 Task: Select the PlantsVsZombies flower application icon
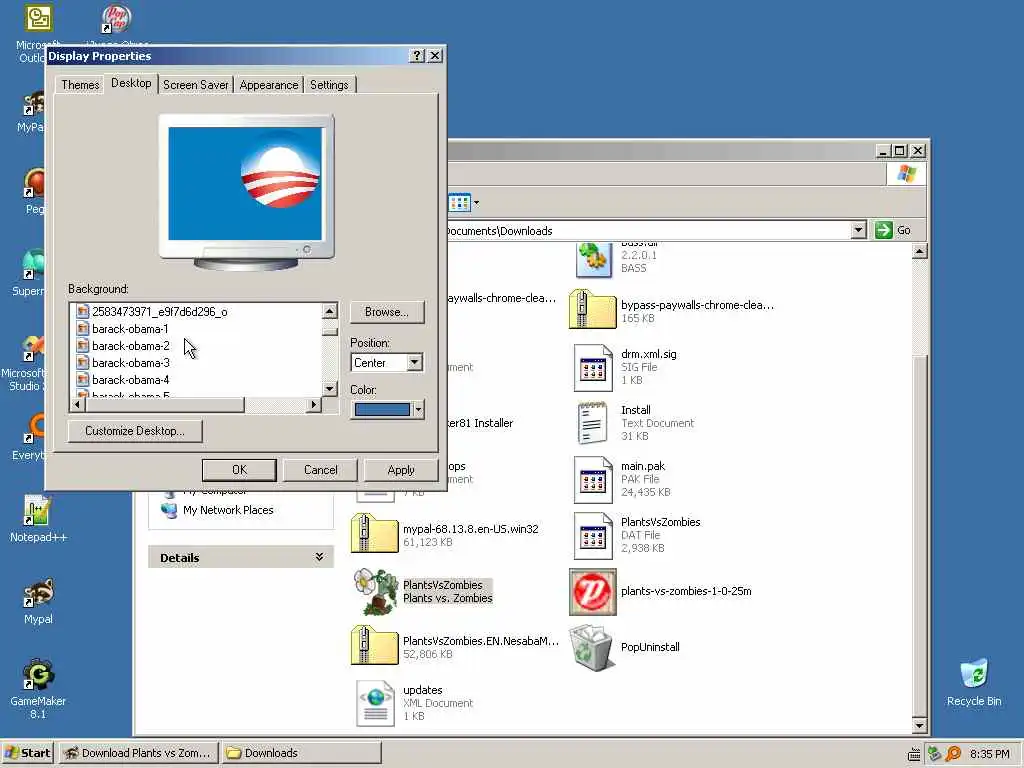[x=376, y=592]
